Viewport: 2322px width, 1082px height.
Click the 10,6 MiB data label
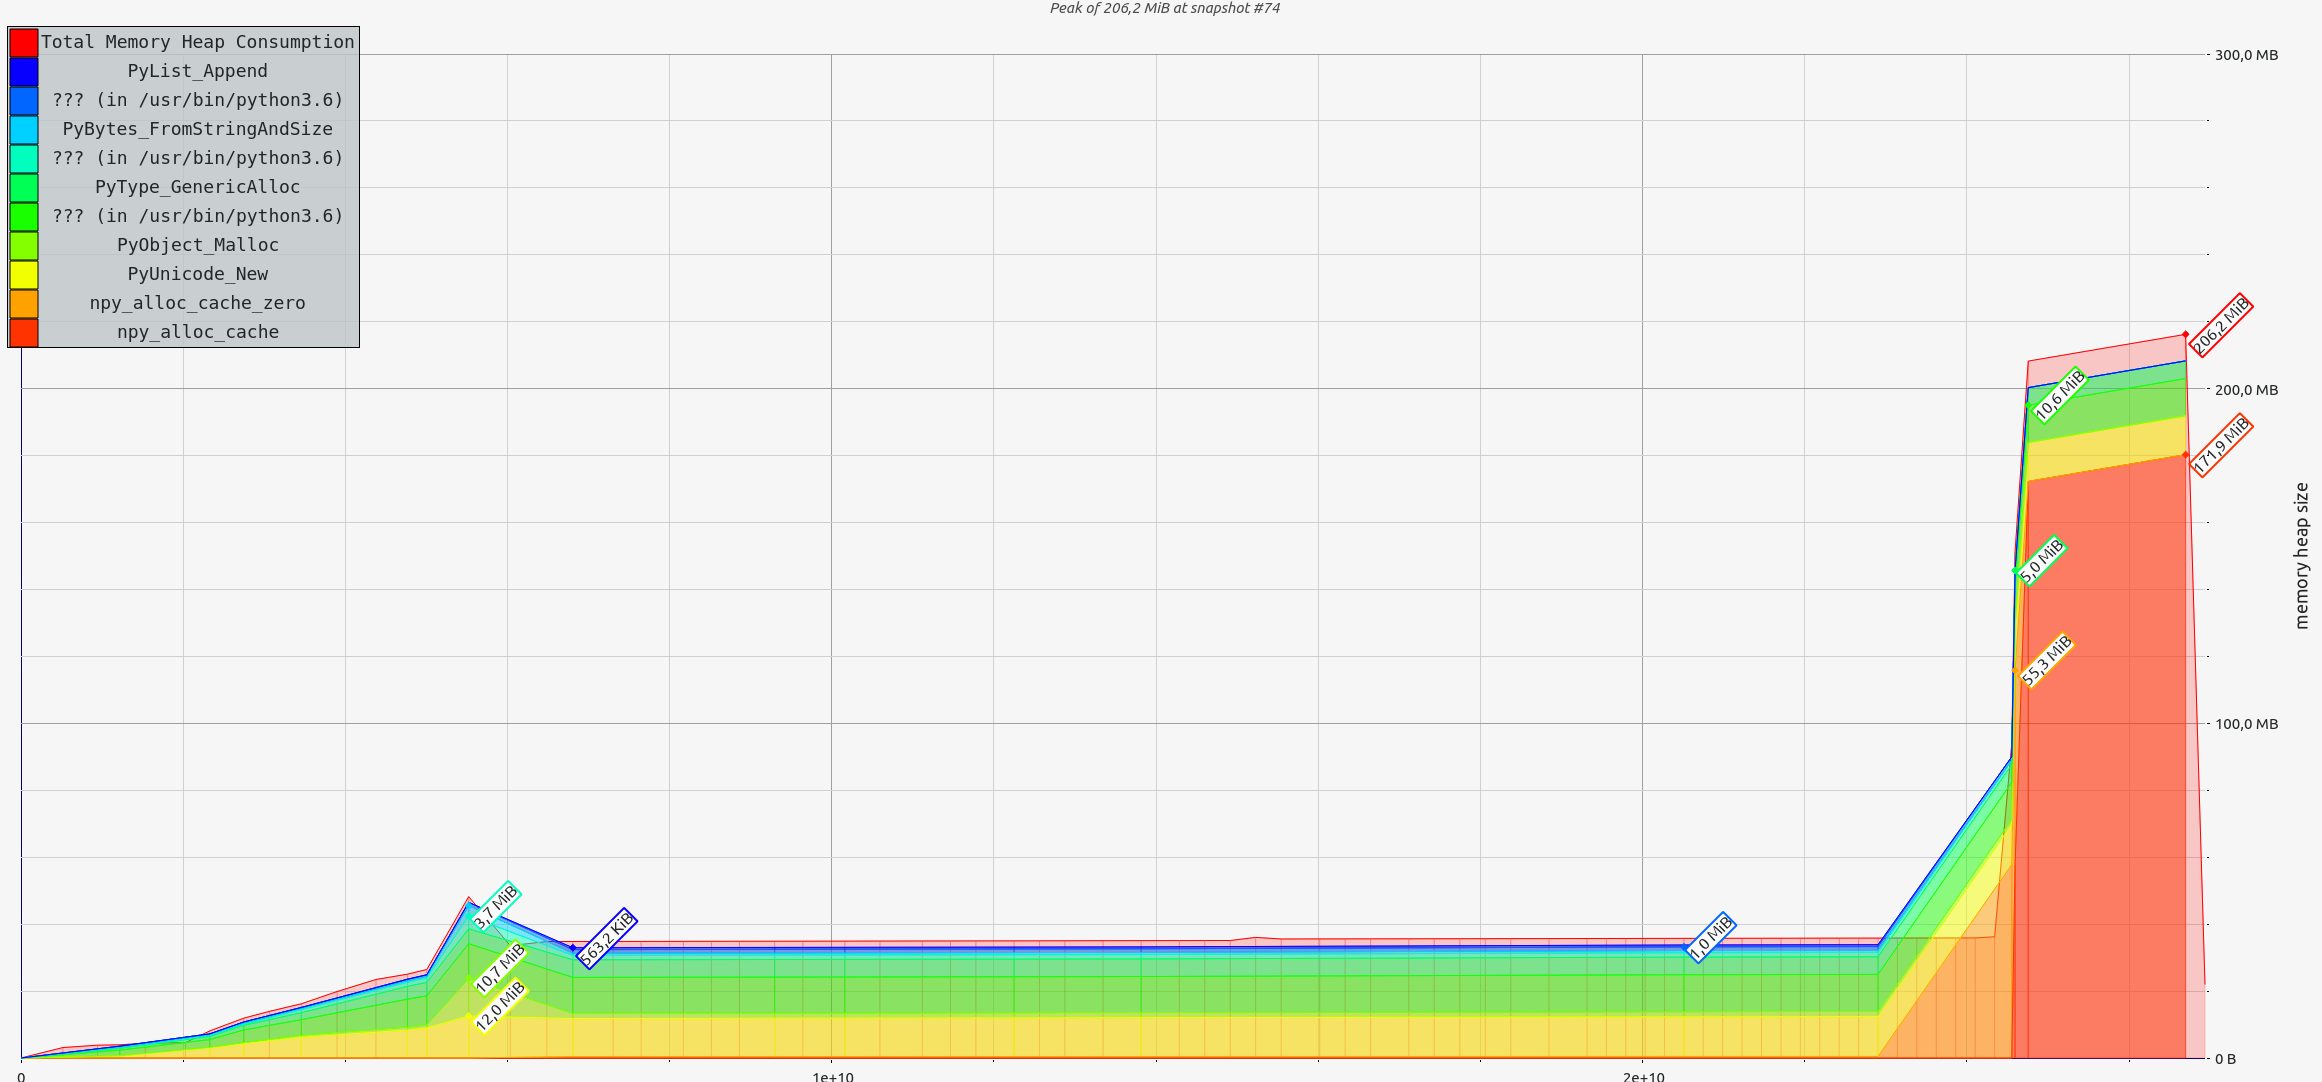tap(2059, 395)
